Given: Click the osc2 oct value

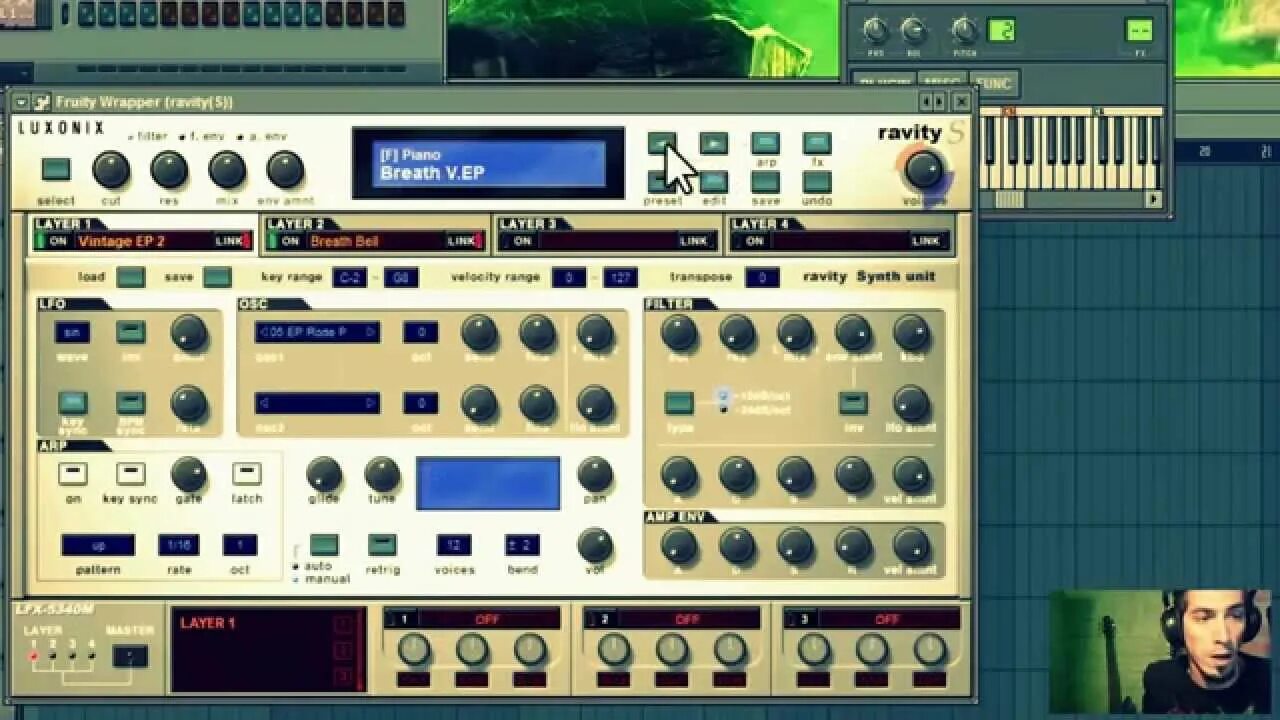Looking at the screenshot, I should click(421, 403).
